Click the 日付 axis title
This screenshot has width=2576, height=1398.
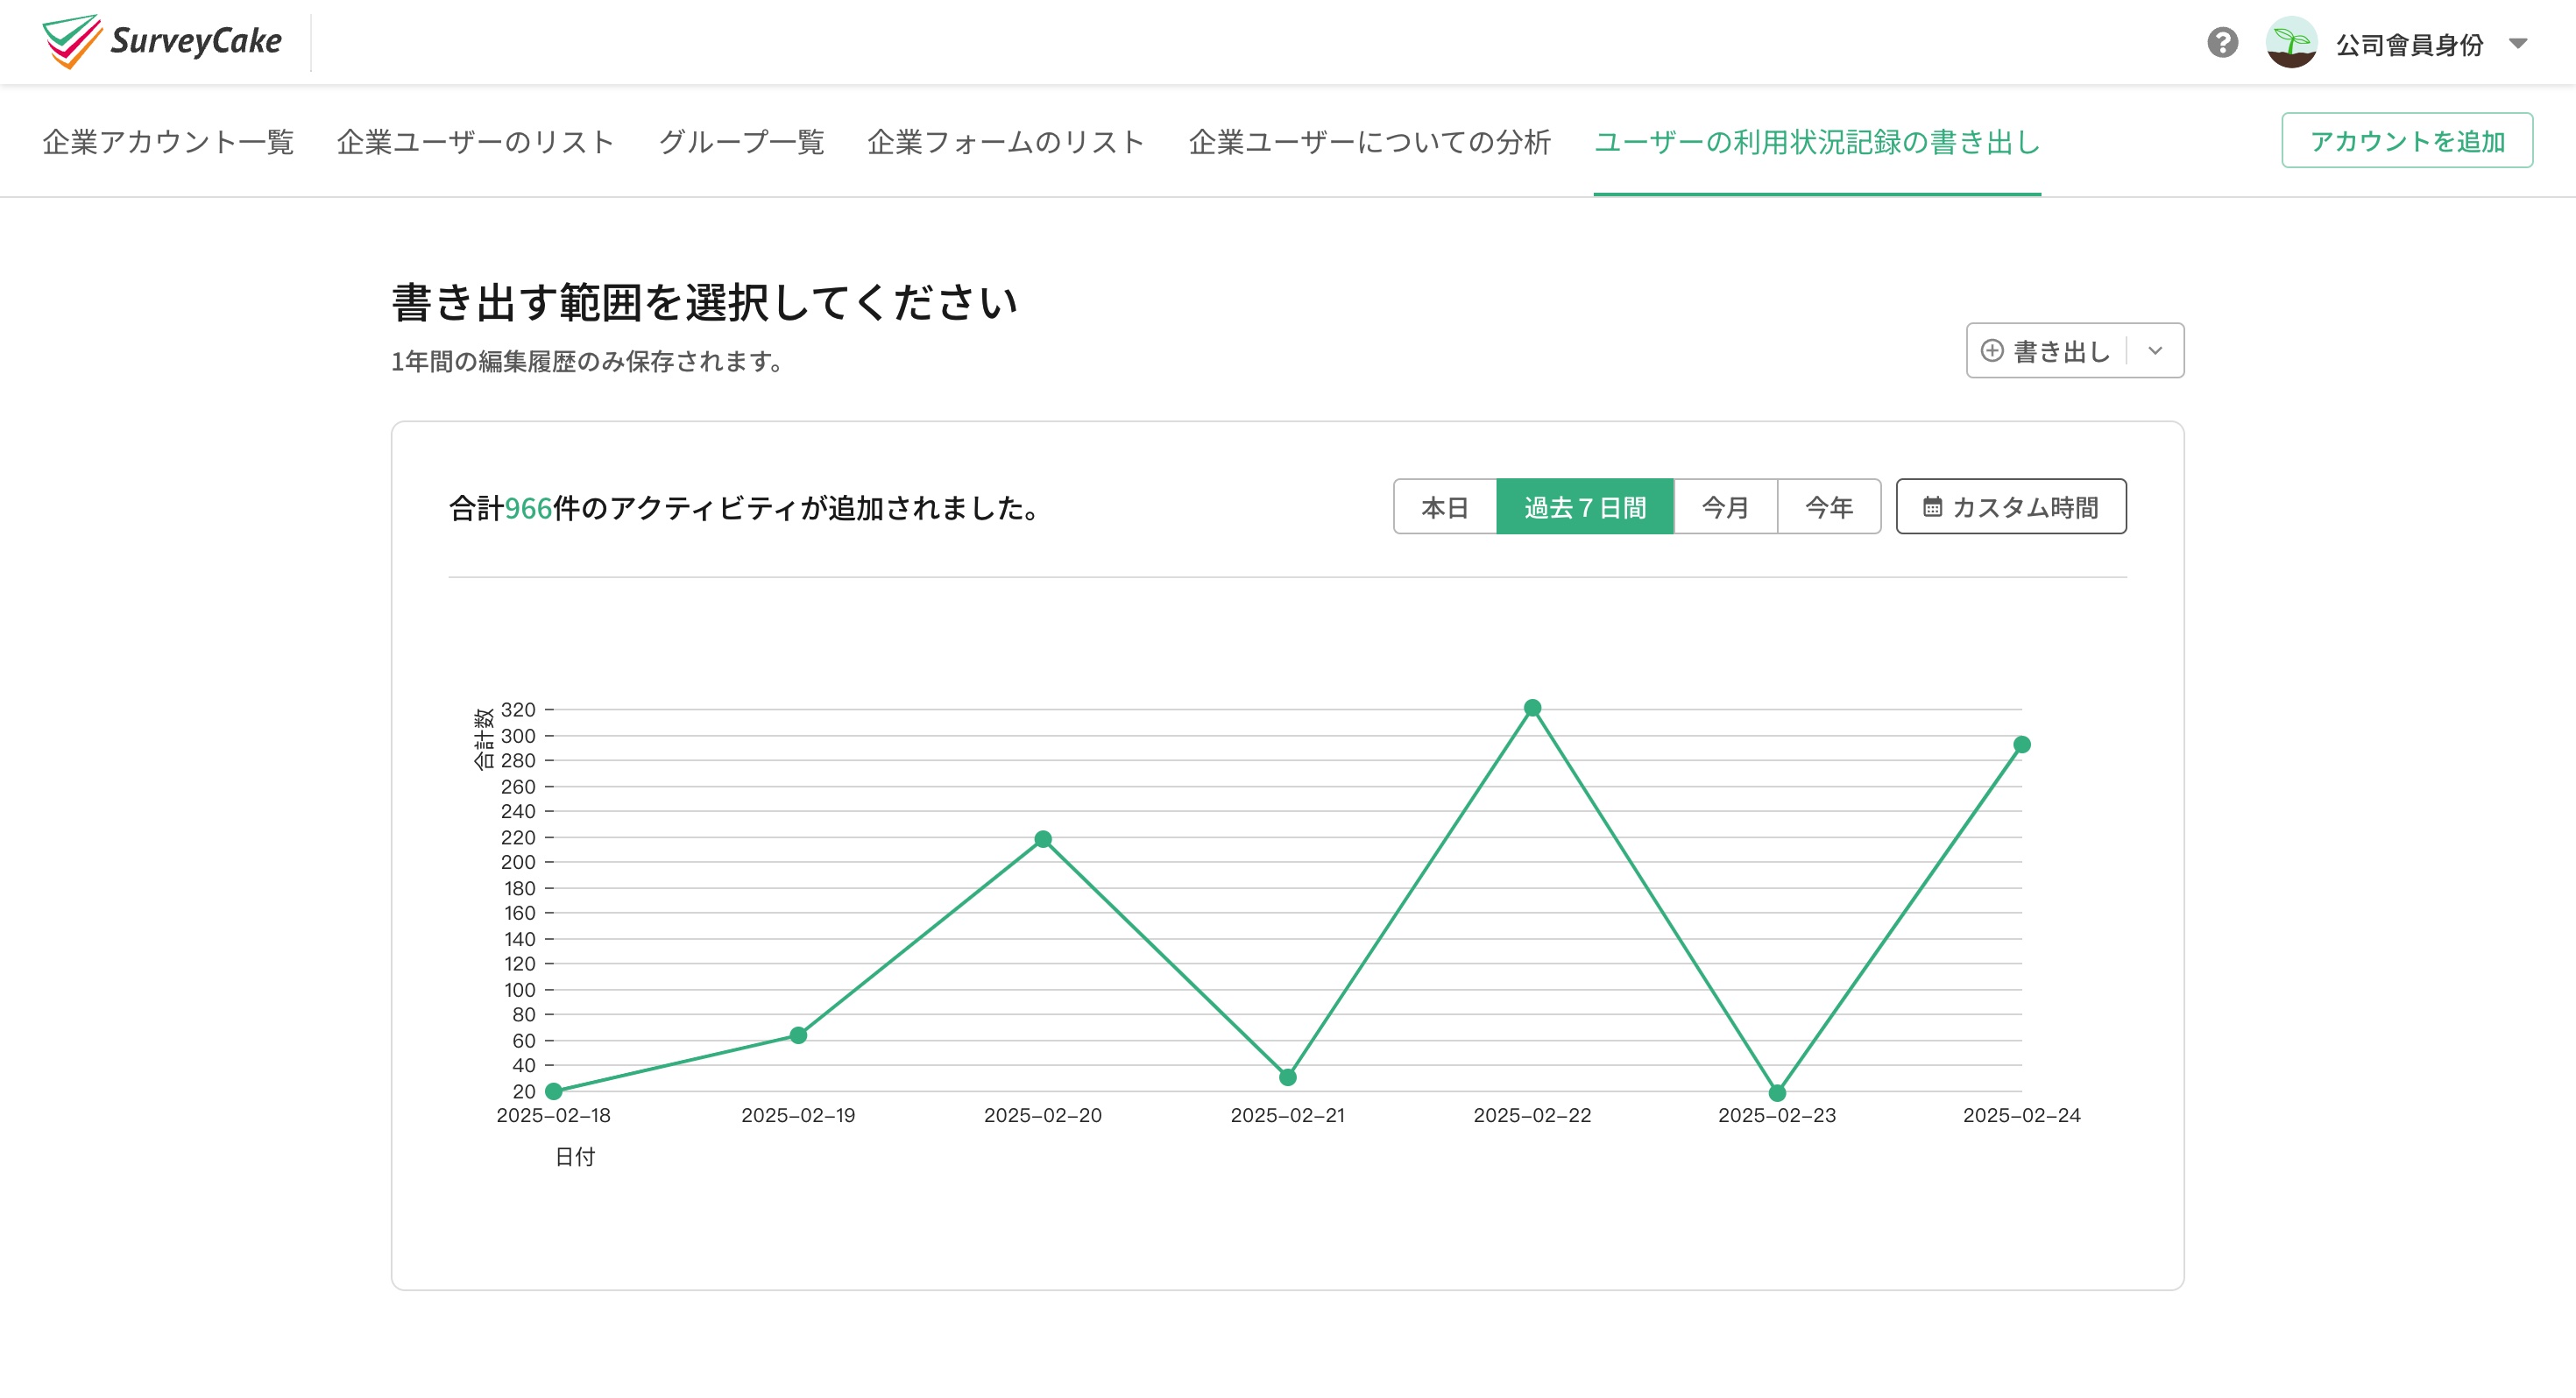[575, 1157]
